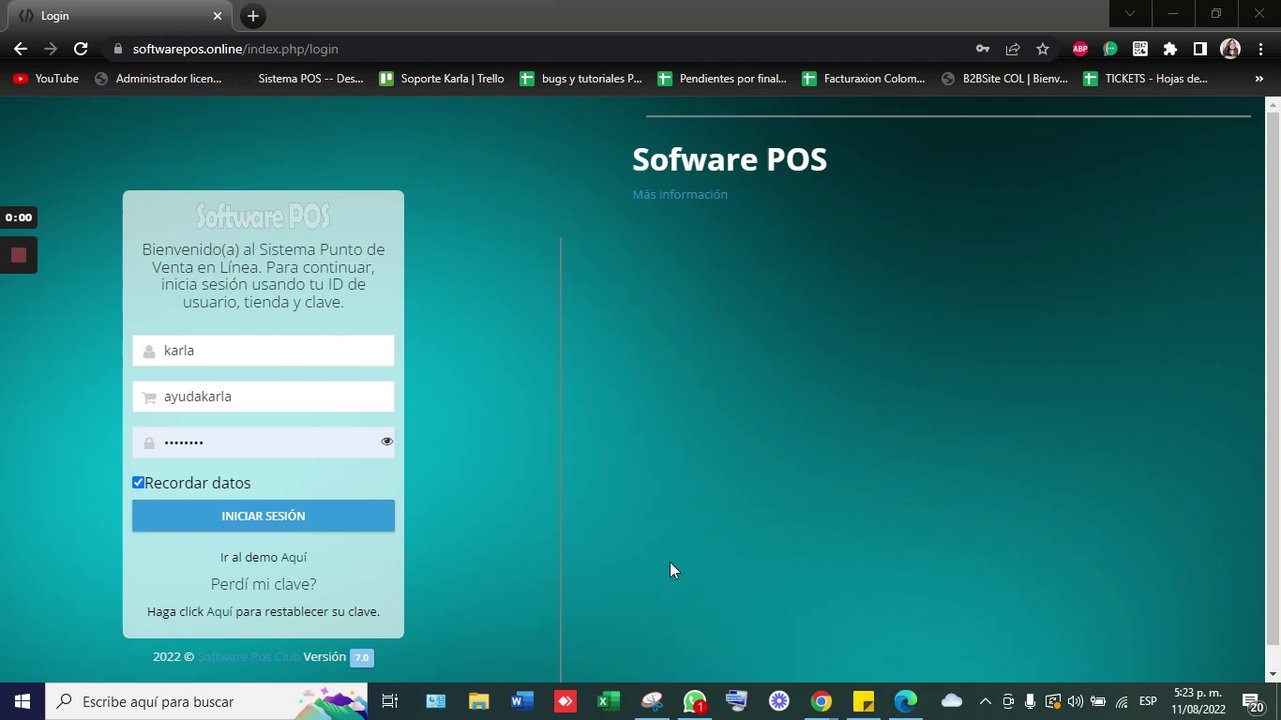The image size is (1281, 720).
Task: Show the password with the eye icon
Action: coord(386,441)
